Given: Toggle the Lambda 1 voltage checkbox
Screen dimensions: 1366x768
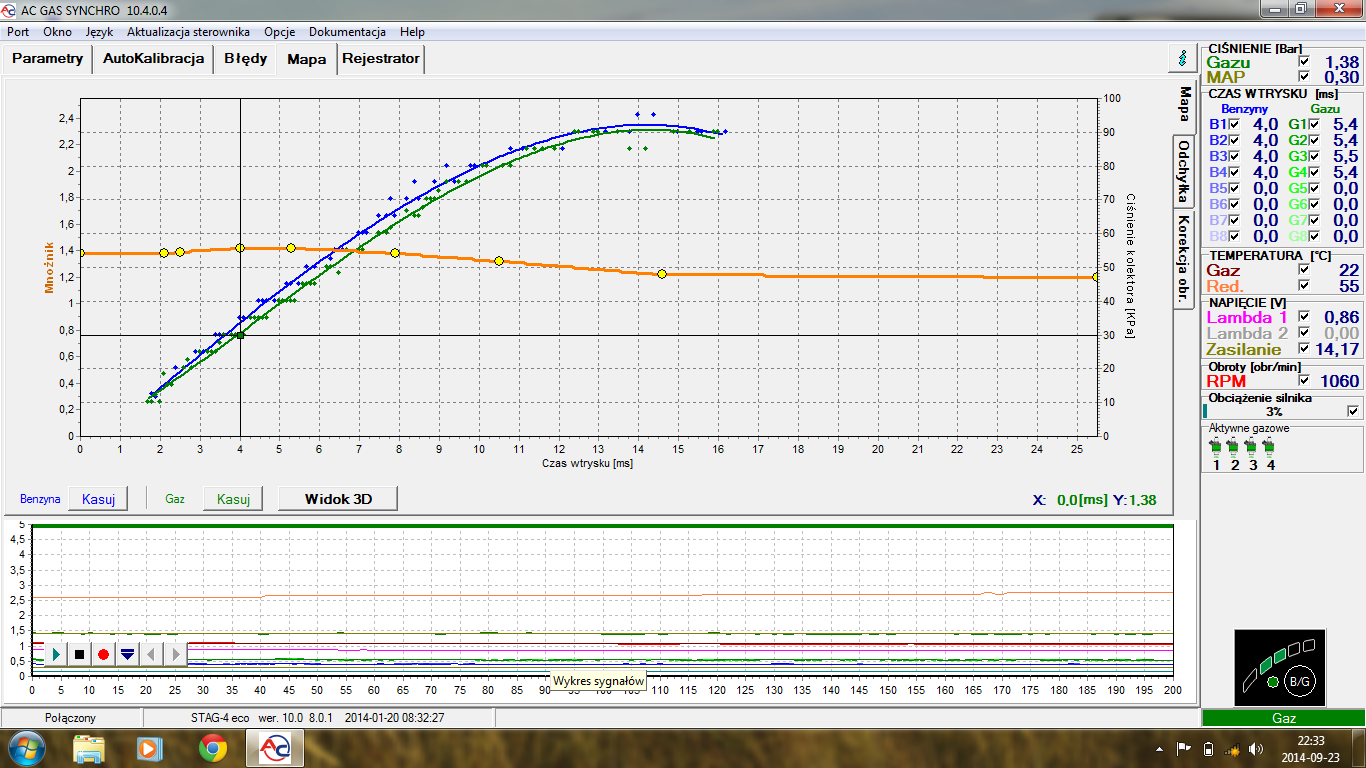Looking at the screenshot, I should [1304, 316].
